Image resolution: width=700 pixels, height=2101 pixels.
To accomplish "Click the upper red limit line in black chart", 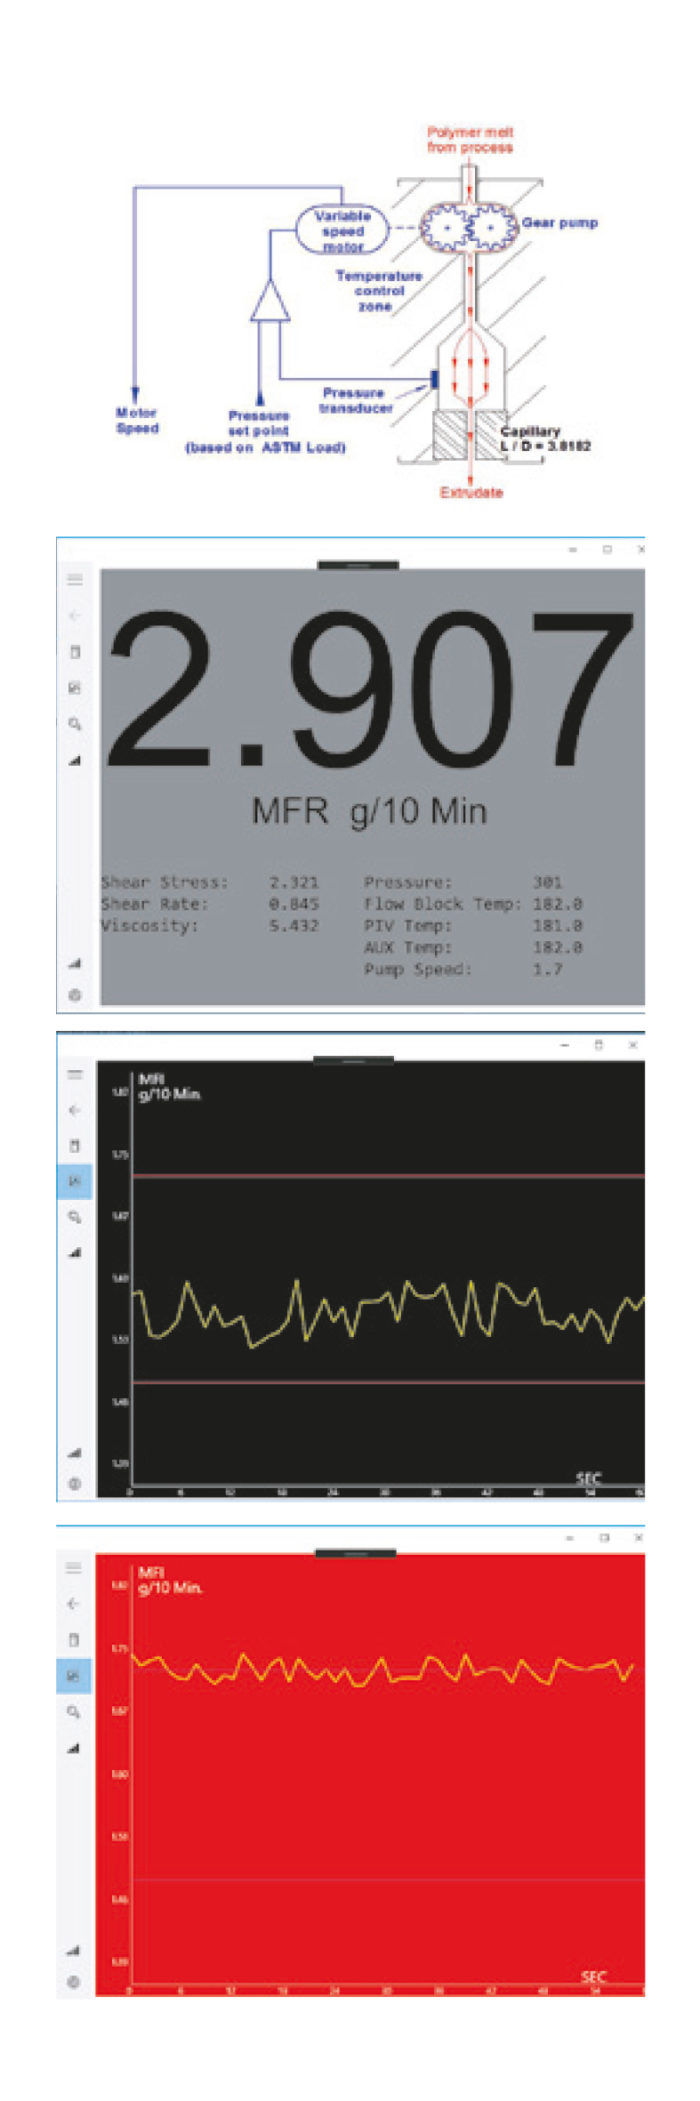I will (x=388, y=1176).
